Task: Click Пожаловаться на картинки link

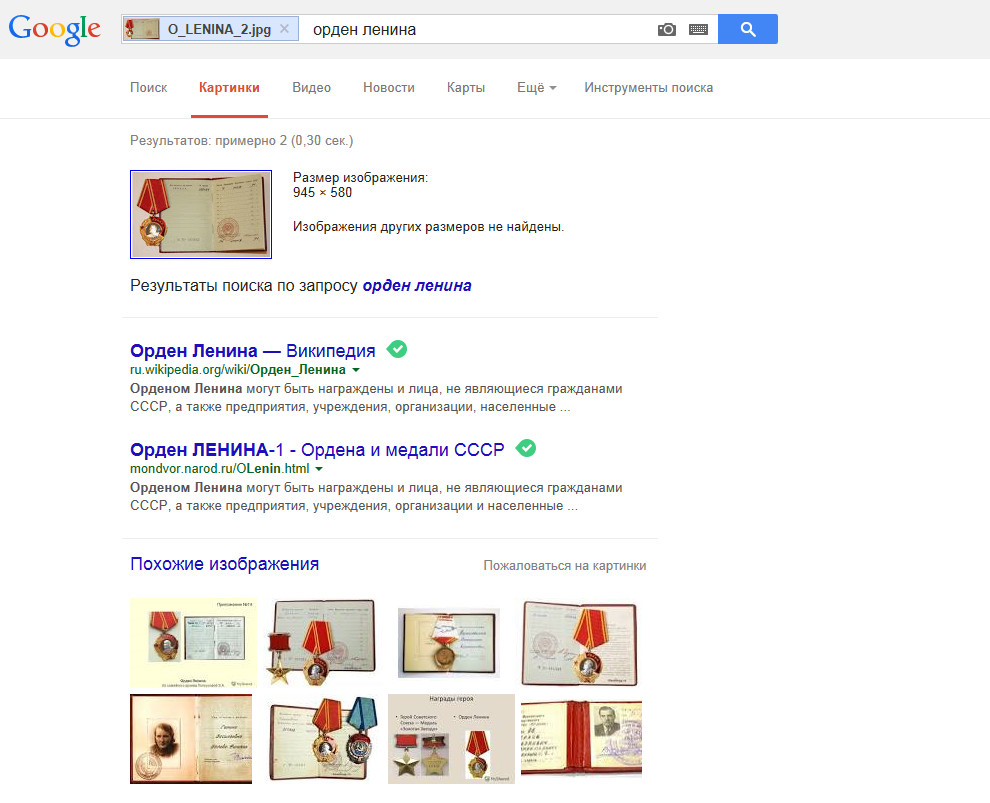Action: 564,566
